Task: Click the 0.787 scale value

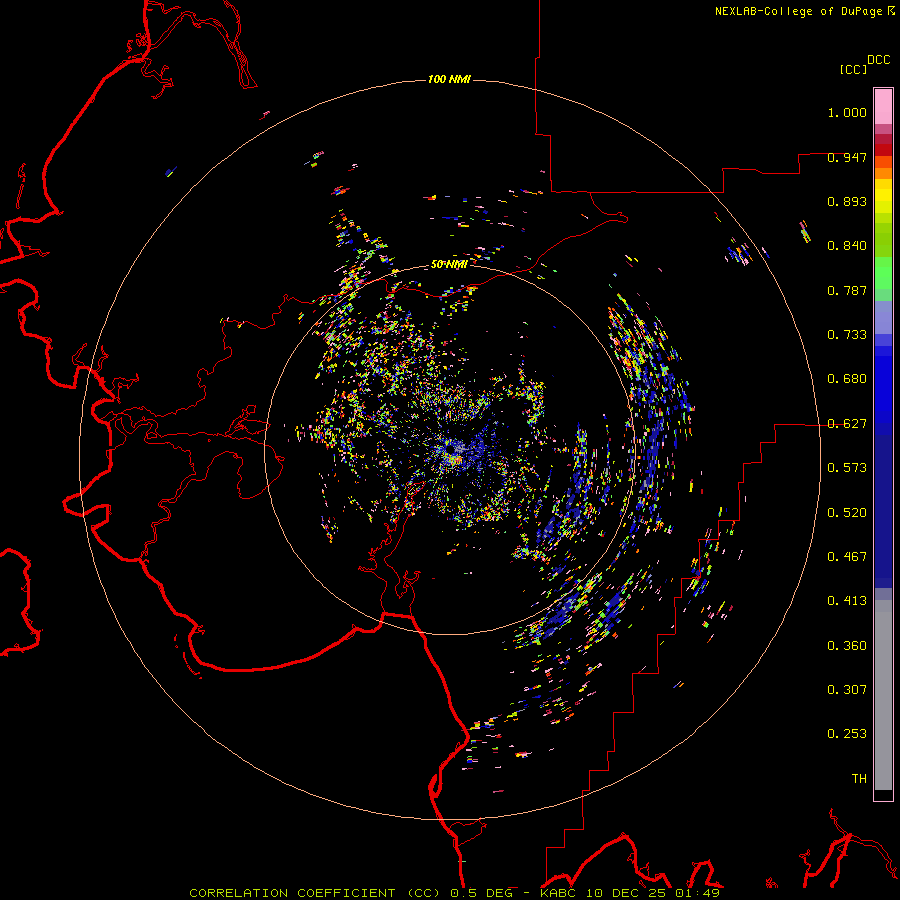Action: pyautogui.click(x=847, y=290)
